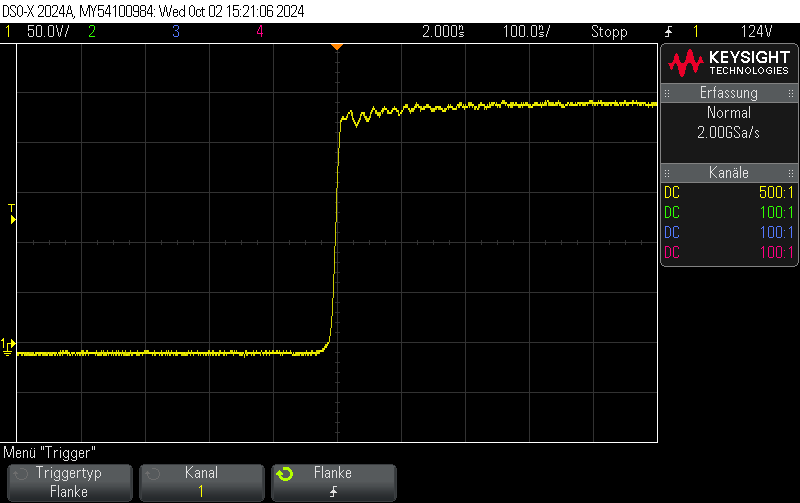Click the DSO-X 2024A timestamp header text
This screenshot has width=800, height=503.
pos(154,11)
